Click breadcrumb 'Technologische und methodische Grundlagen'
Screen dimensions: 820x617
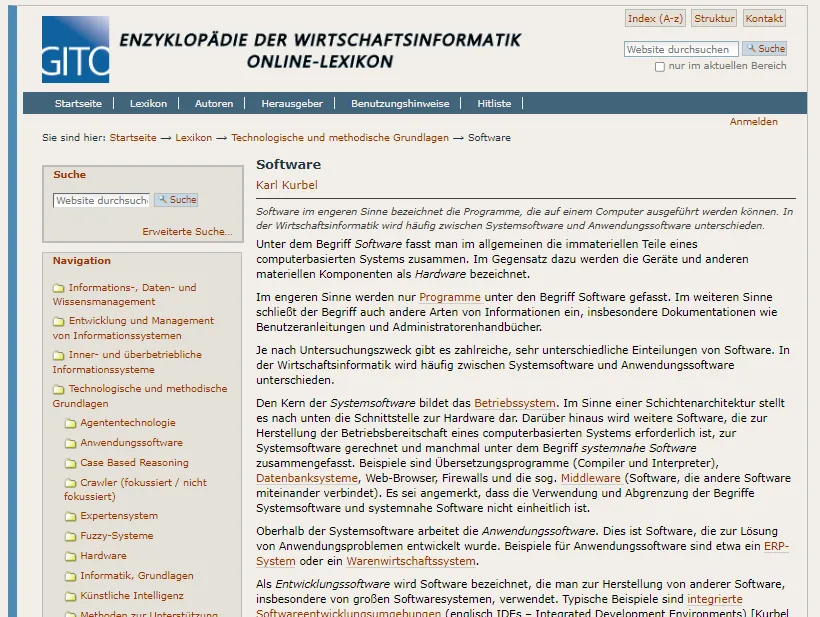340,138
